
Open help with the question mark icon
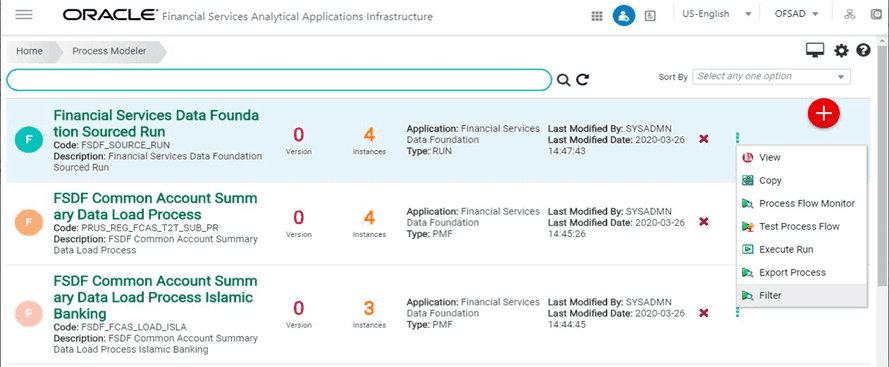[x=863, y=50]
